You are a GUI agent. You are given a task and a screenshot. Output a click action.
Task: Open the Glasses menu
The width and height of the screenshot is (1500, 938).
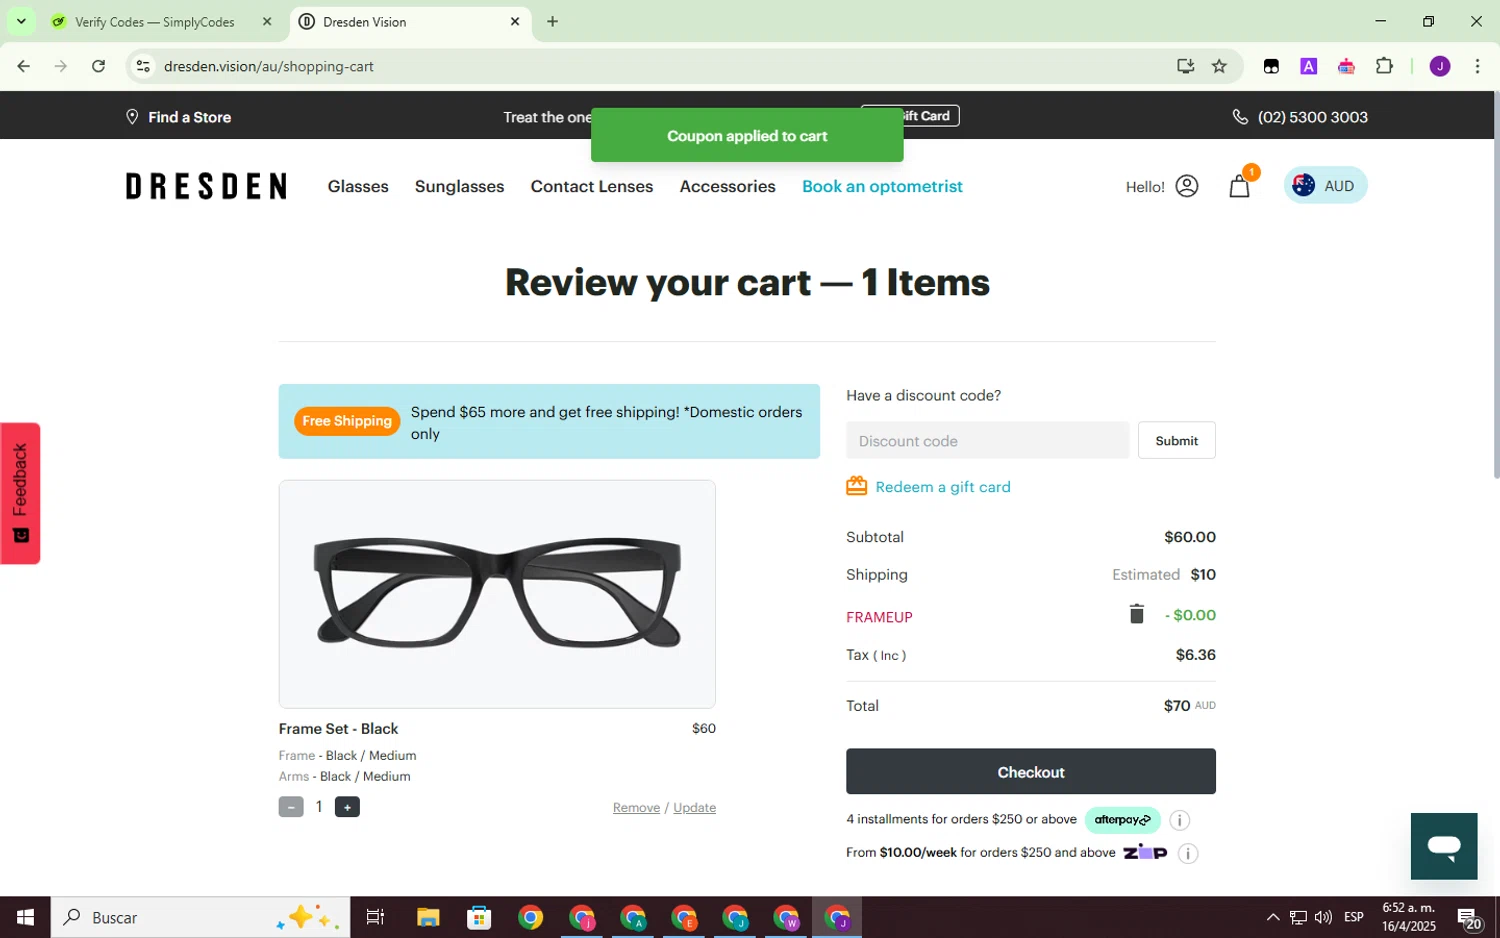pos(358,186)
